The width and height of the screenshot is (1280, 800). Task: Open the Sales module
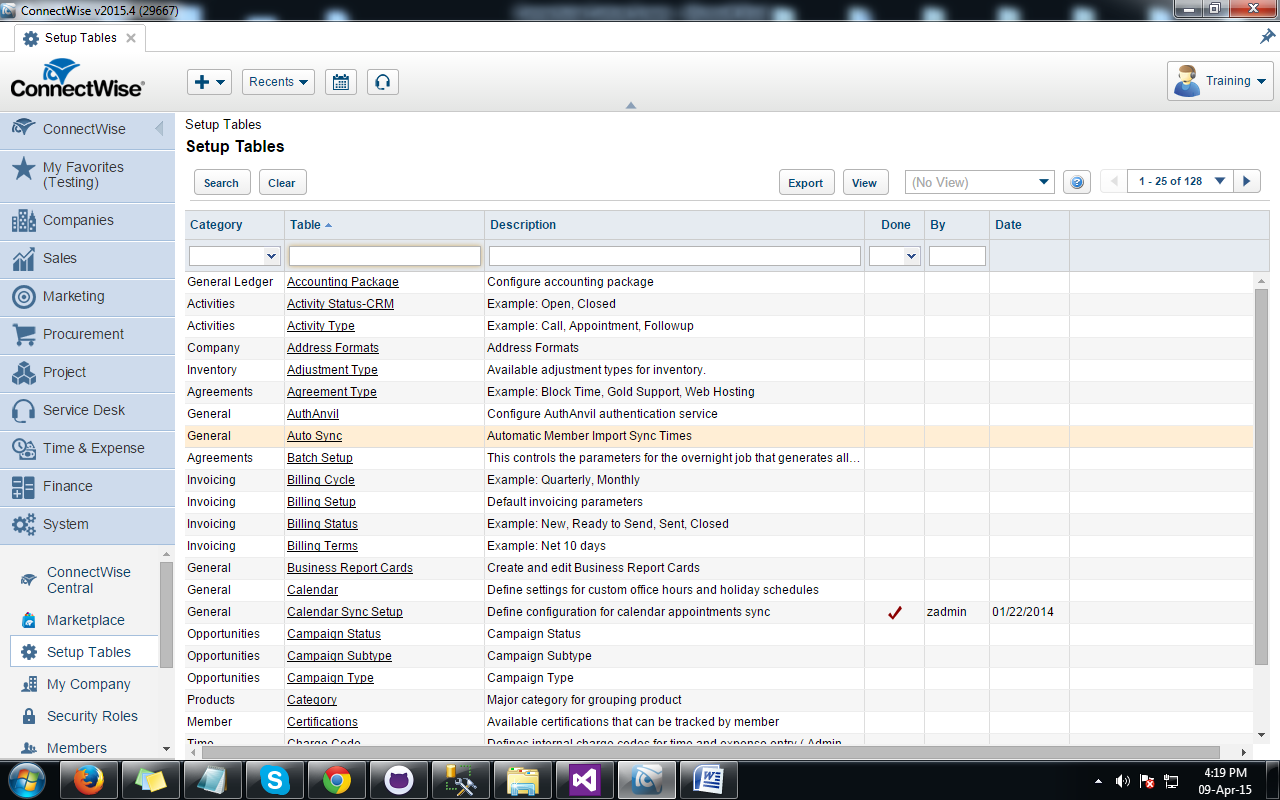[x=87, y=258]
